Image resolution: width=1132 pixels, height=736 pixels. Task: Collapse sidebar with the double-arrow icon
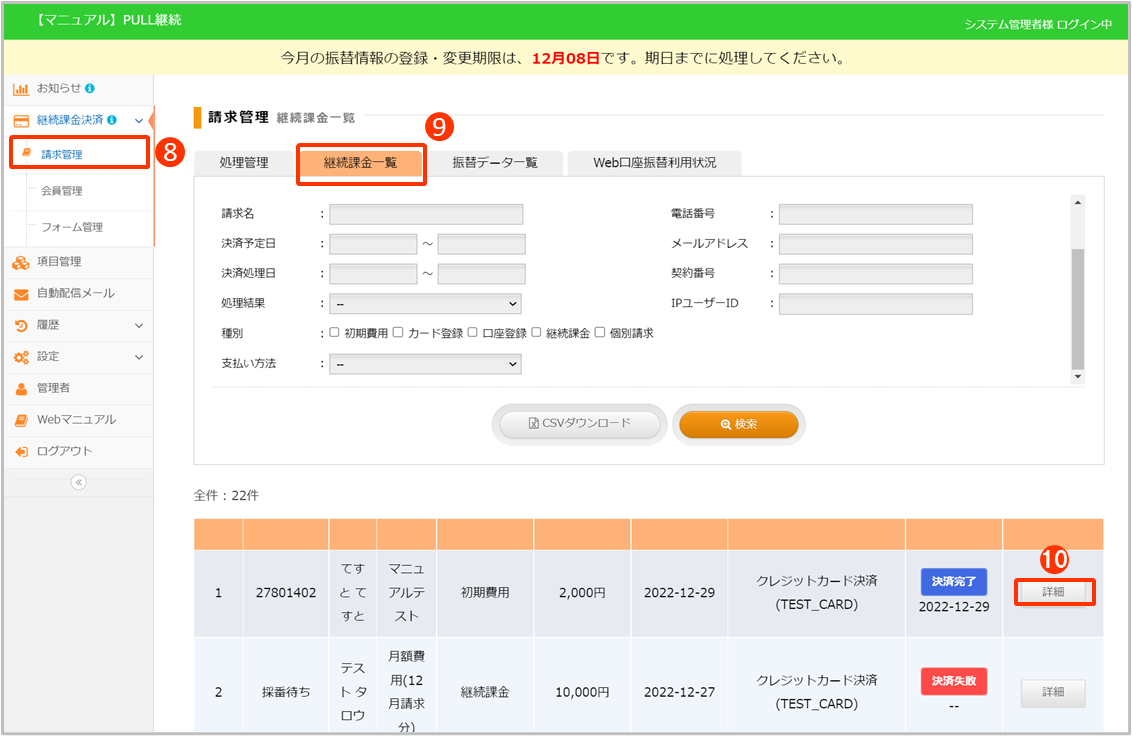(x=78, y=482)
